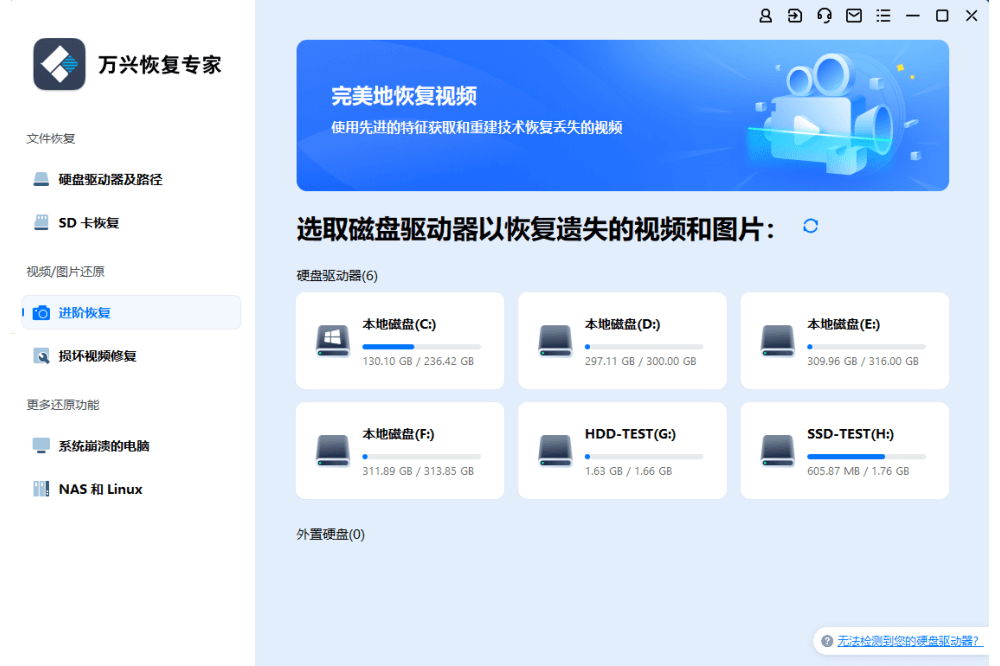Open the list menu icon in title bar
The width and height of the screenshot is (1000, 666).
tap(883, 16)
